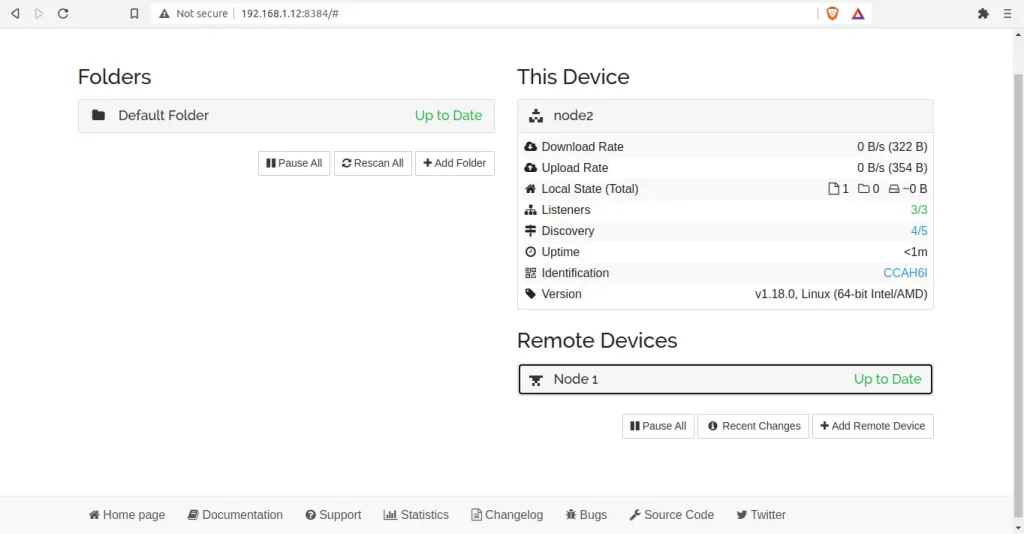Image resolution: width=1024 pixels, height=534 pixels.
Task: Click Add Remote Device button
Action: point(872,426)
